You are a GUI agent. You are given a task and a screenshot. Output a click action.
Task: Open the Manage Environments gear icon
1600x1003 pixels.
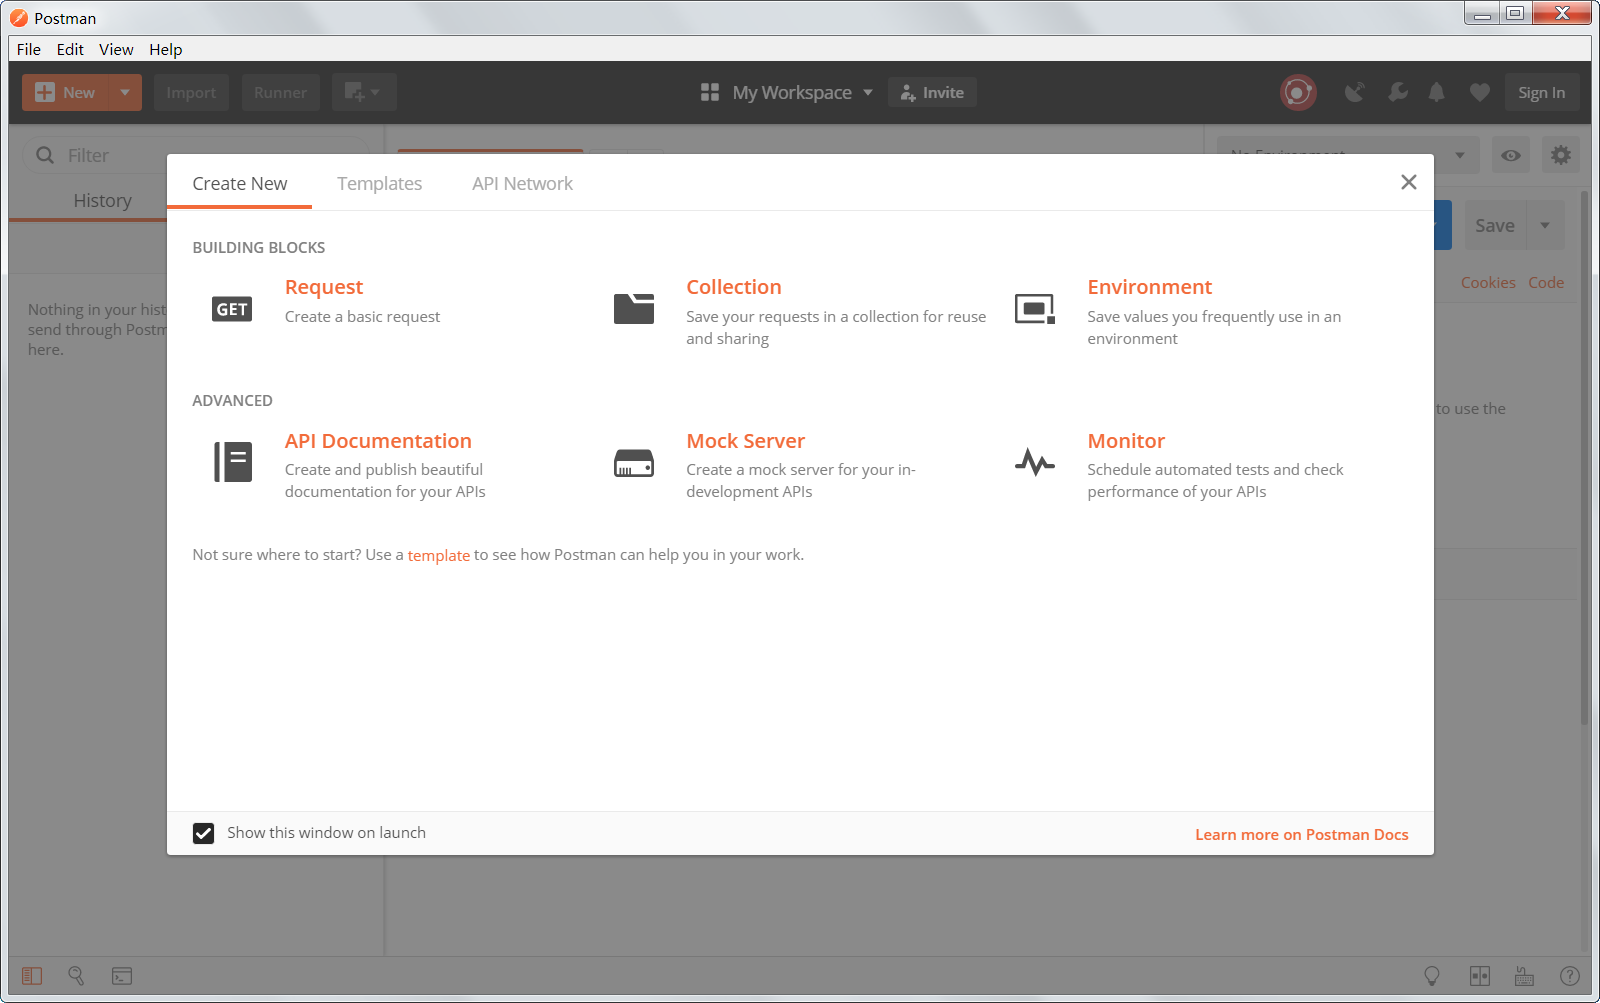1561,155
